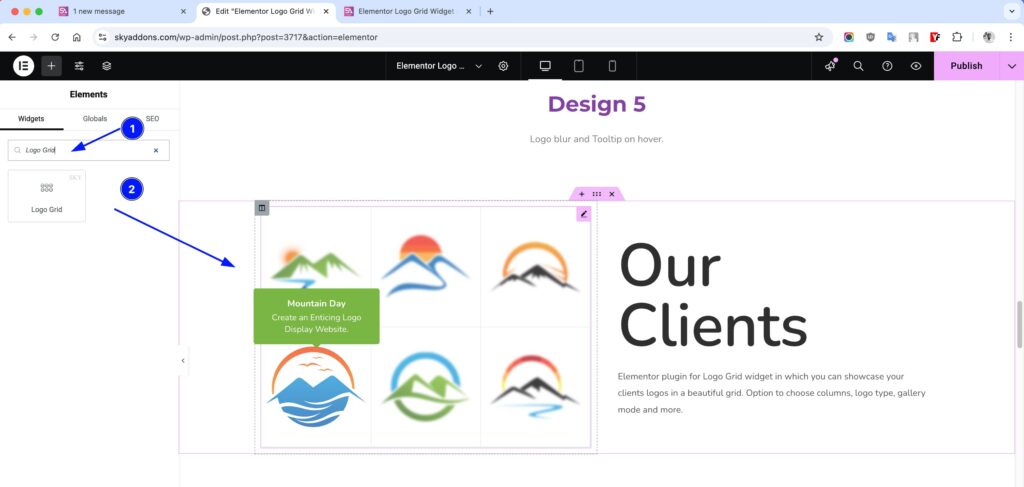The width and height of the screenshot is (1024, 487).
Task: Switch to 'Elementor Logo Grid Widget' browser tab
Action: [x=407, y=11]
